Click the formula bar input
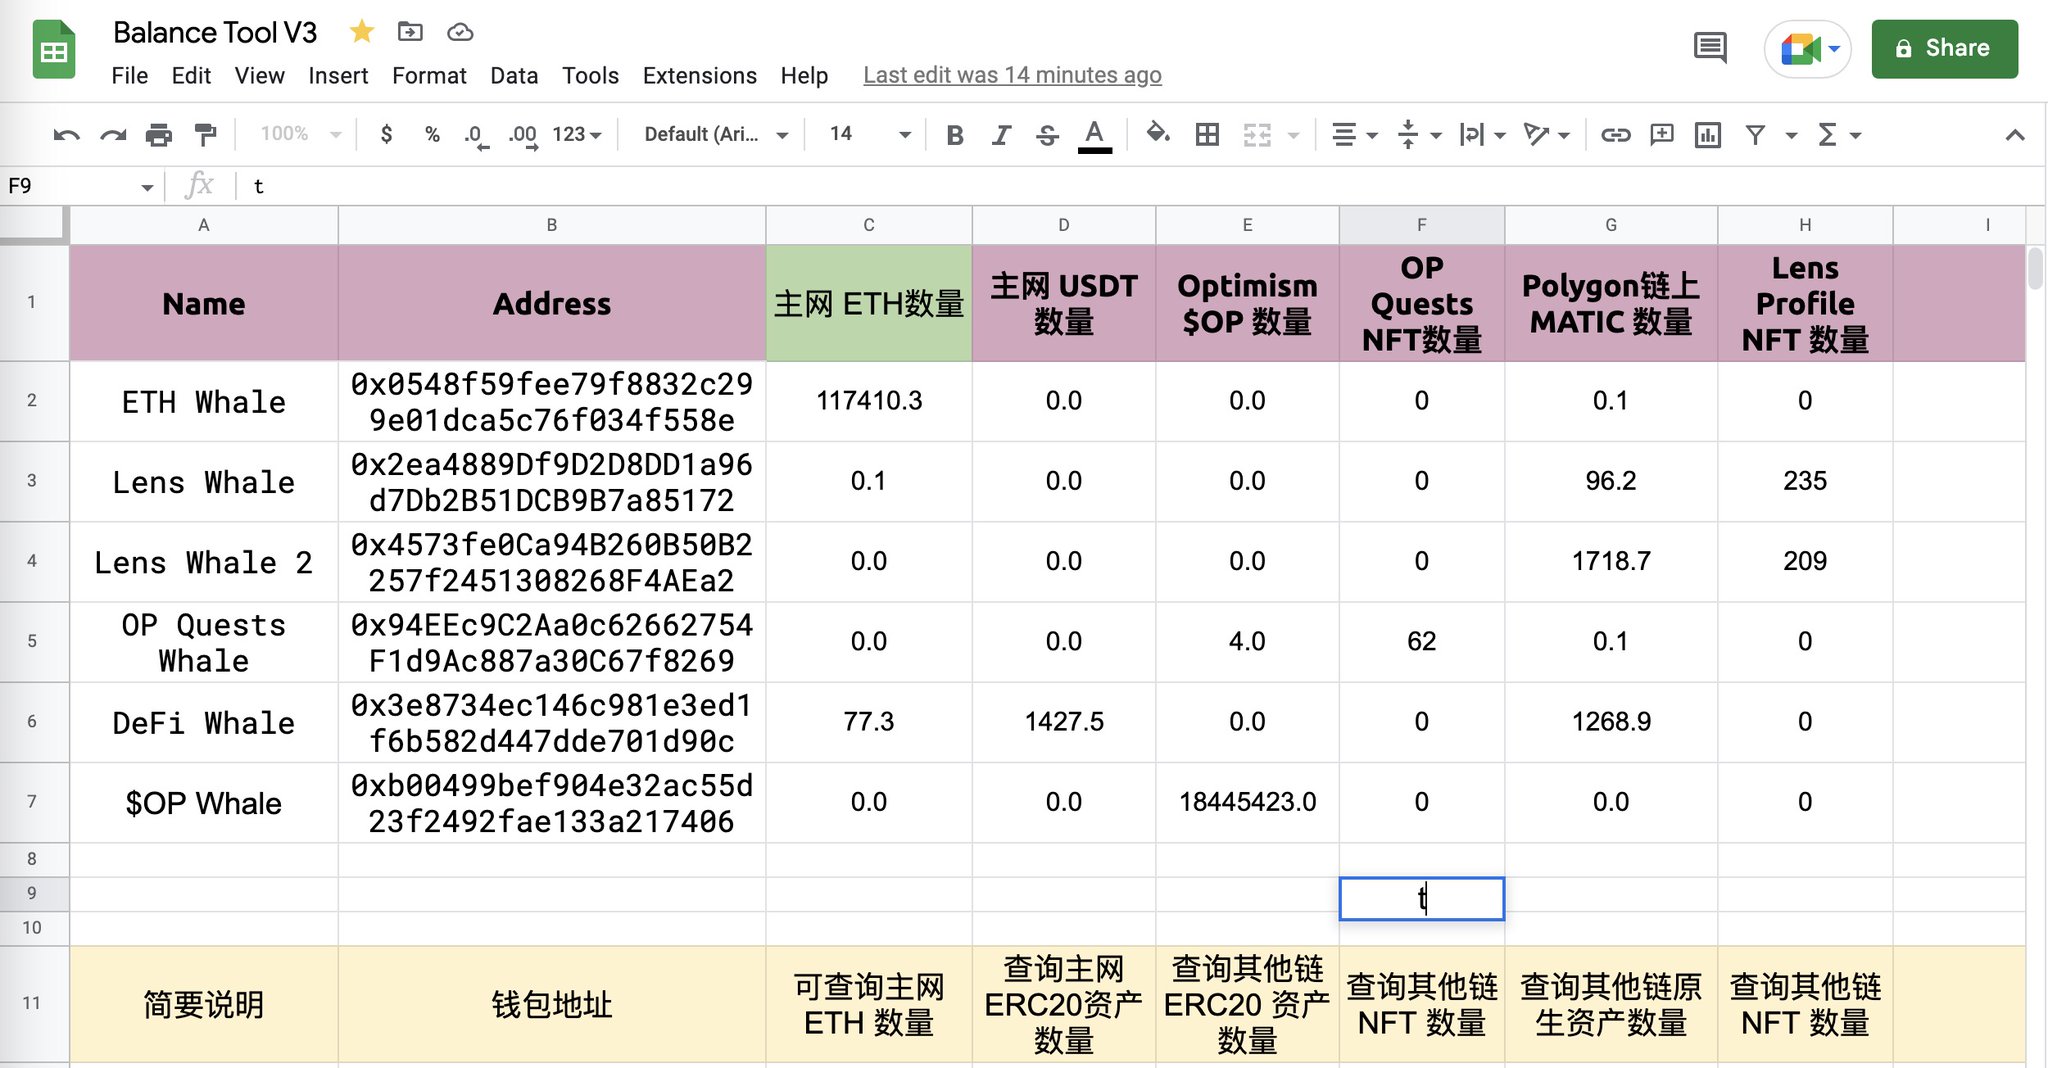 (1140, 186)
